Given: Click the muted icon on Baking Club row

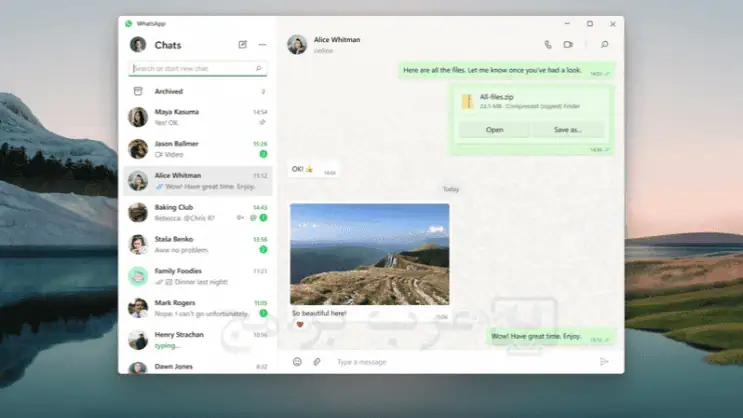Looking at the screenshot, I should click(x=240, y=218).
